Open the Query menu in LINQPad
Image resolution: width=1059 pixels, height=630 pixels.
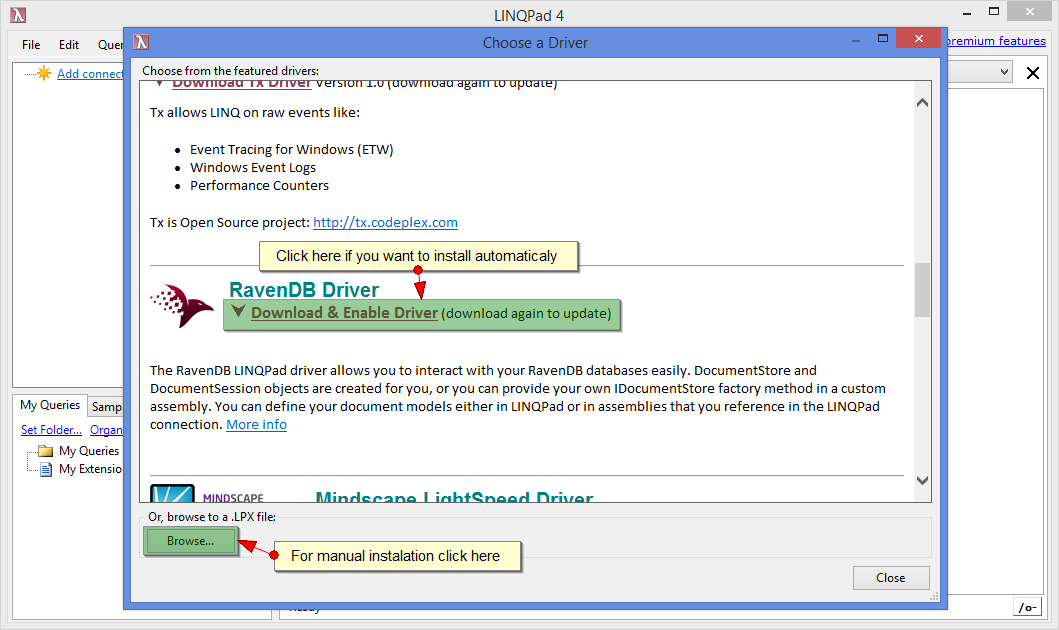110,45
